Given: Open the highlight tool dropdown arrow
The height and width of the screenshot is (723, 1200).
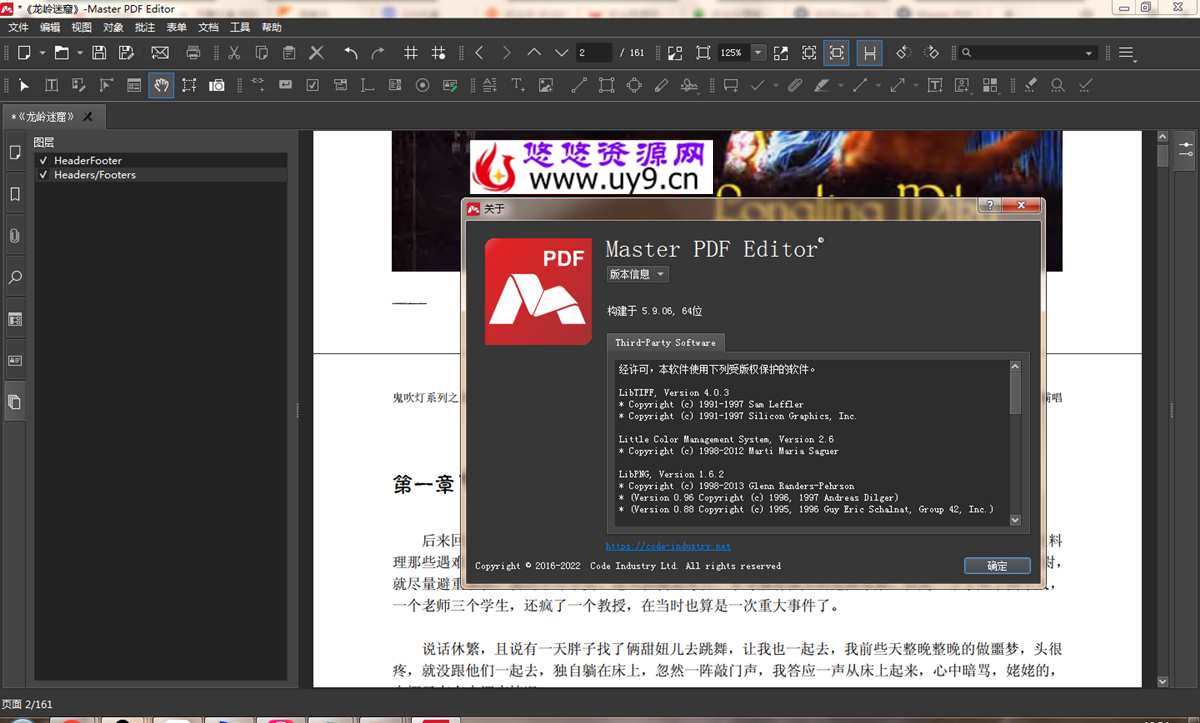Looking at the screenshot, I should [840, 87].
